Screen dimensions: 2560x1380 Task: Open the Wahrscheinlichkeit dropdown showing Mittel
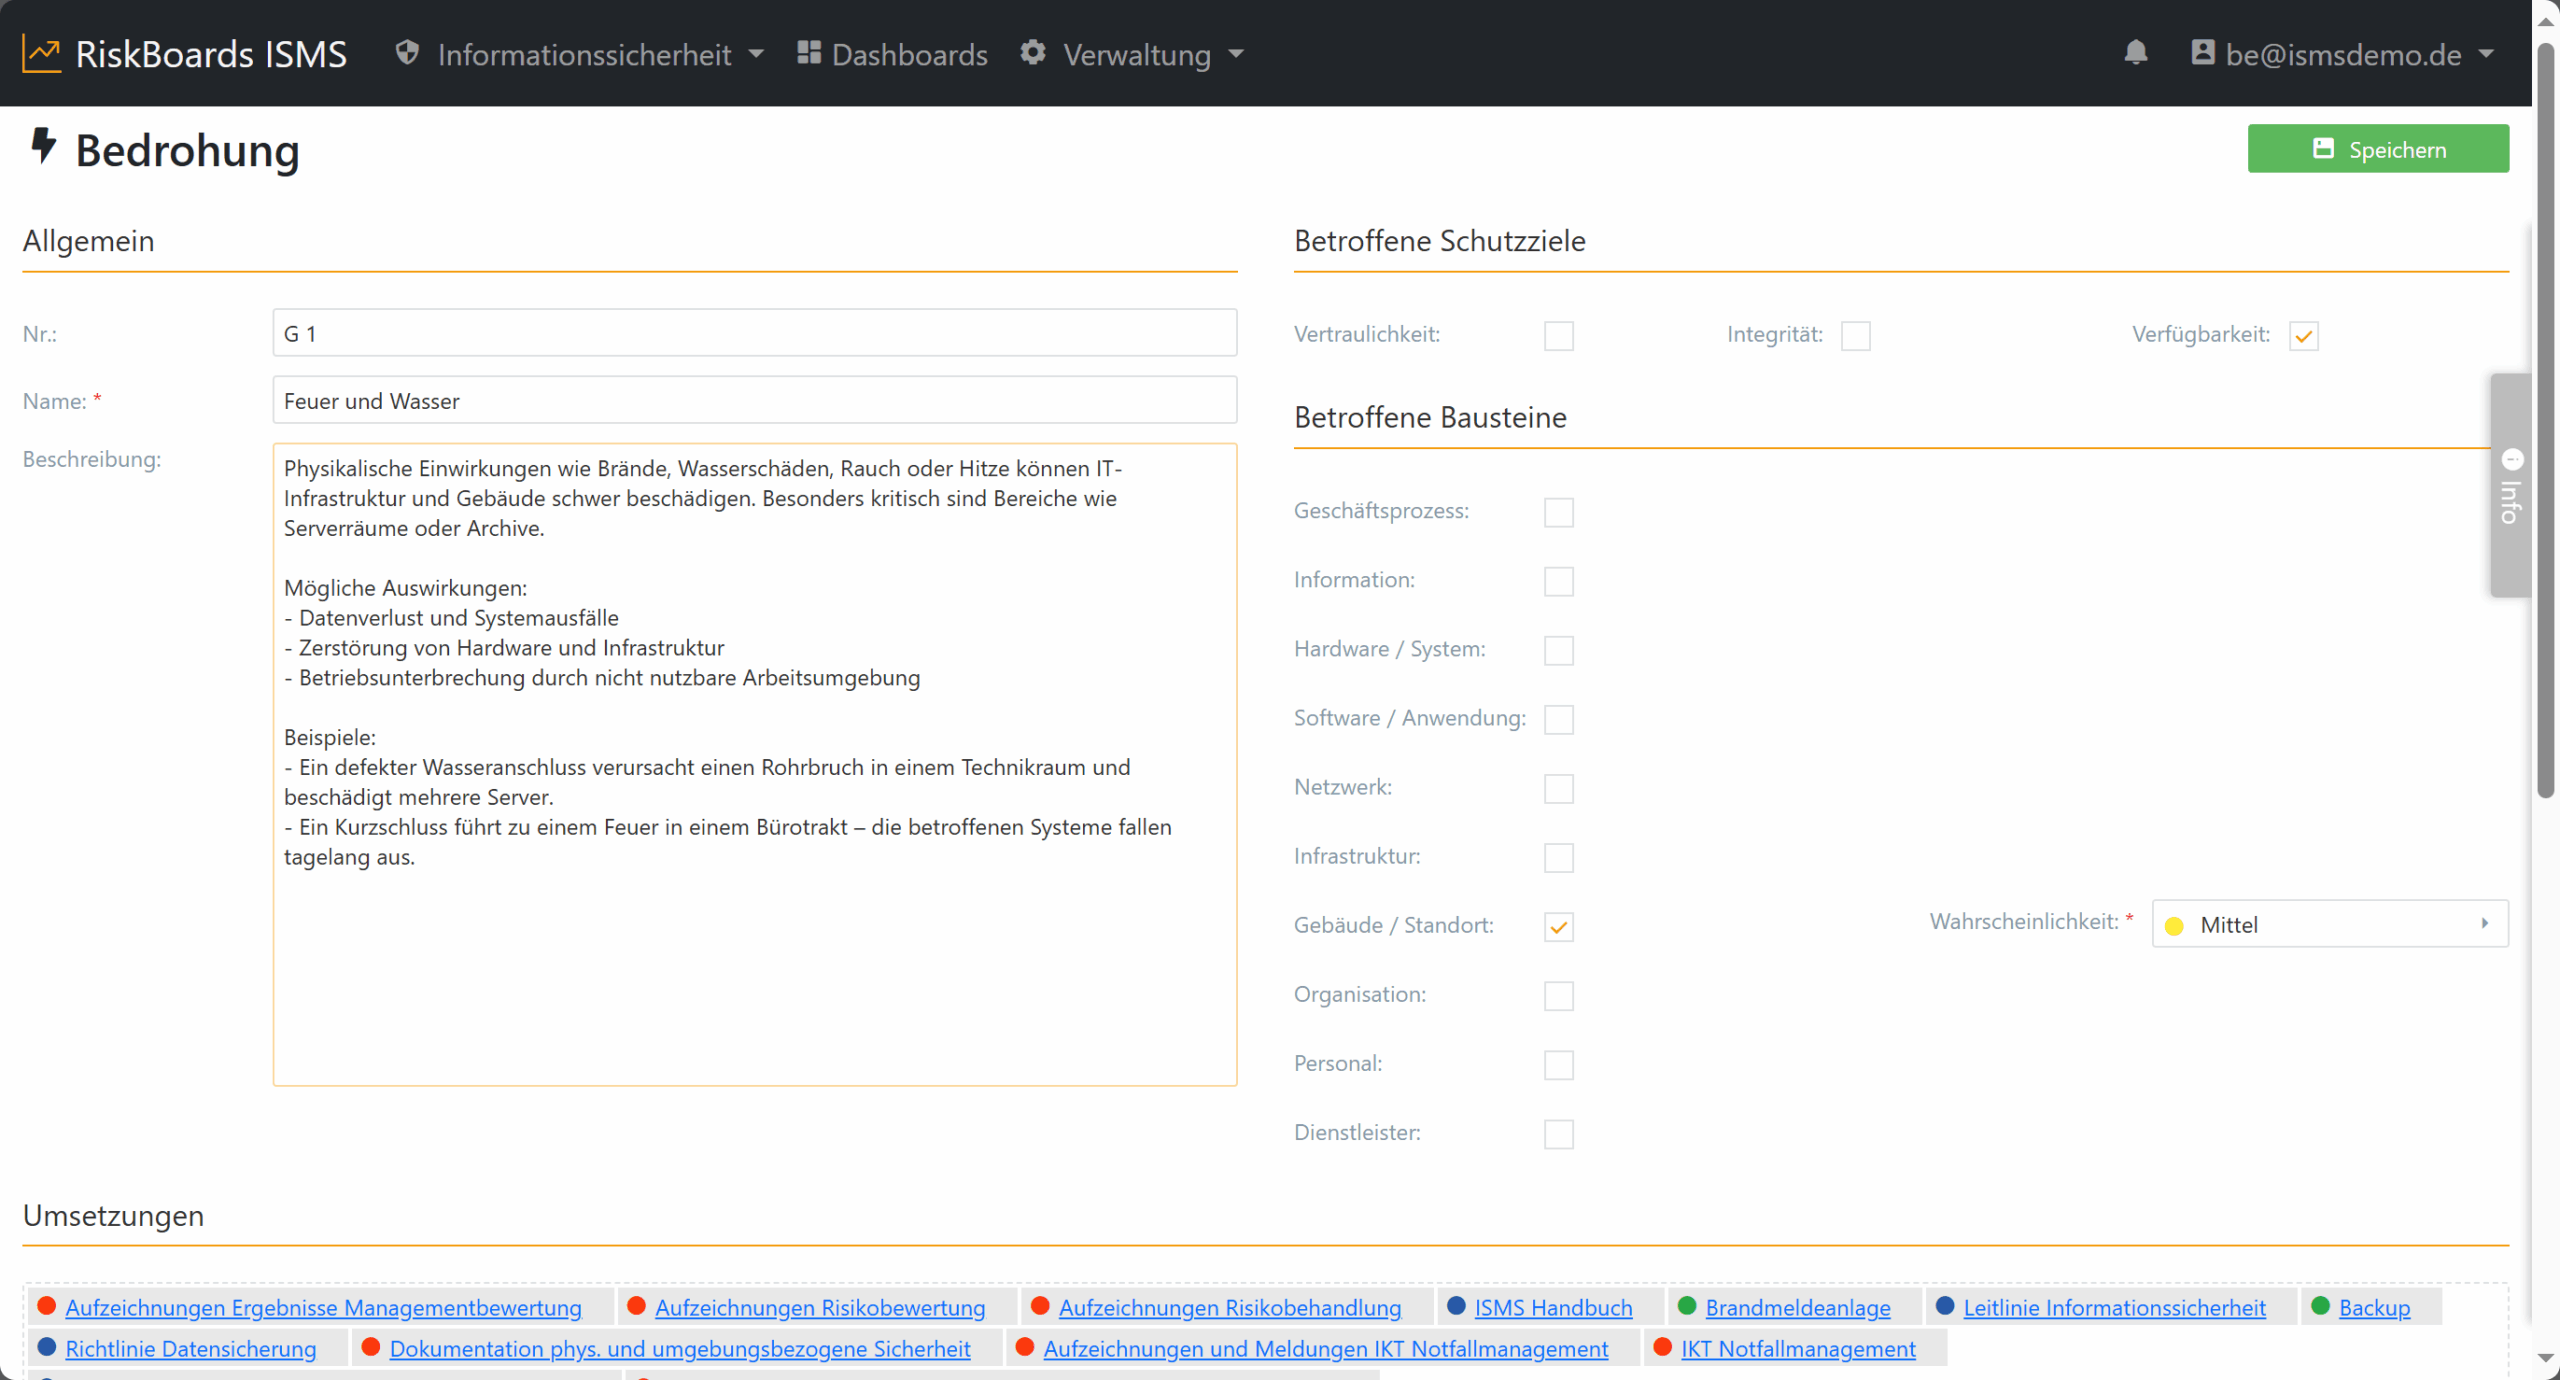[2329, 924]
